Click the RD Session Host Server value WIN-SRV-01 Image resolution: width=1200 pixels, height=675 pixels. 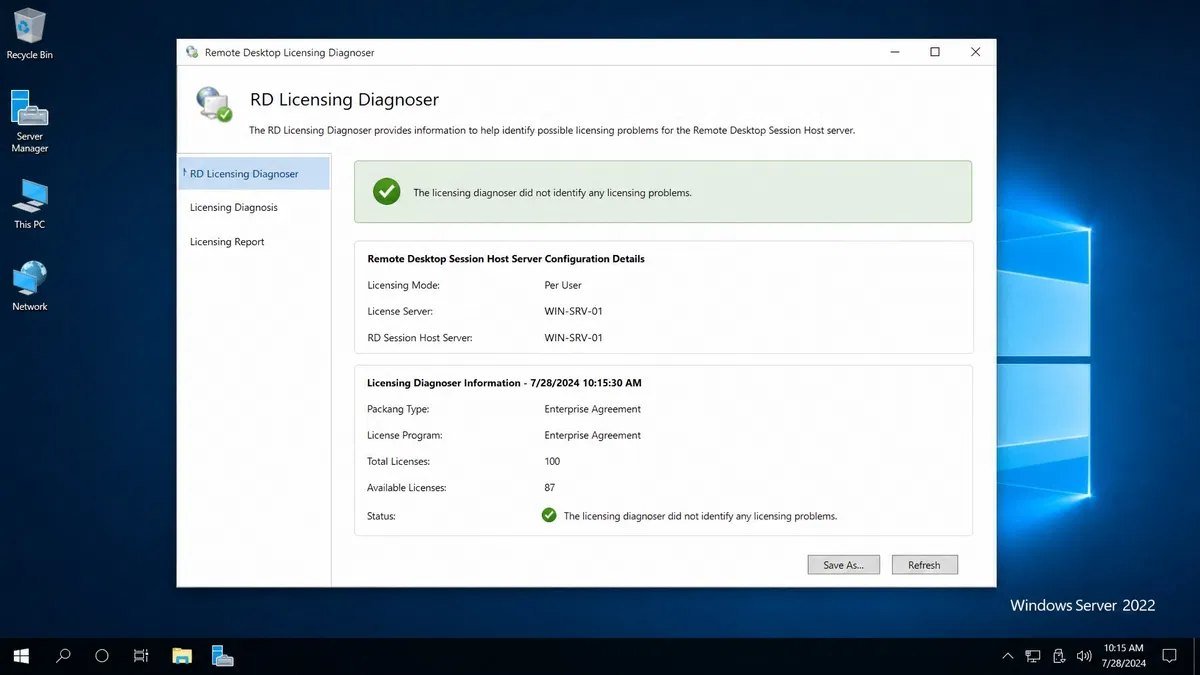coord(573,337)
